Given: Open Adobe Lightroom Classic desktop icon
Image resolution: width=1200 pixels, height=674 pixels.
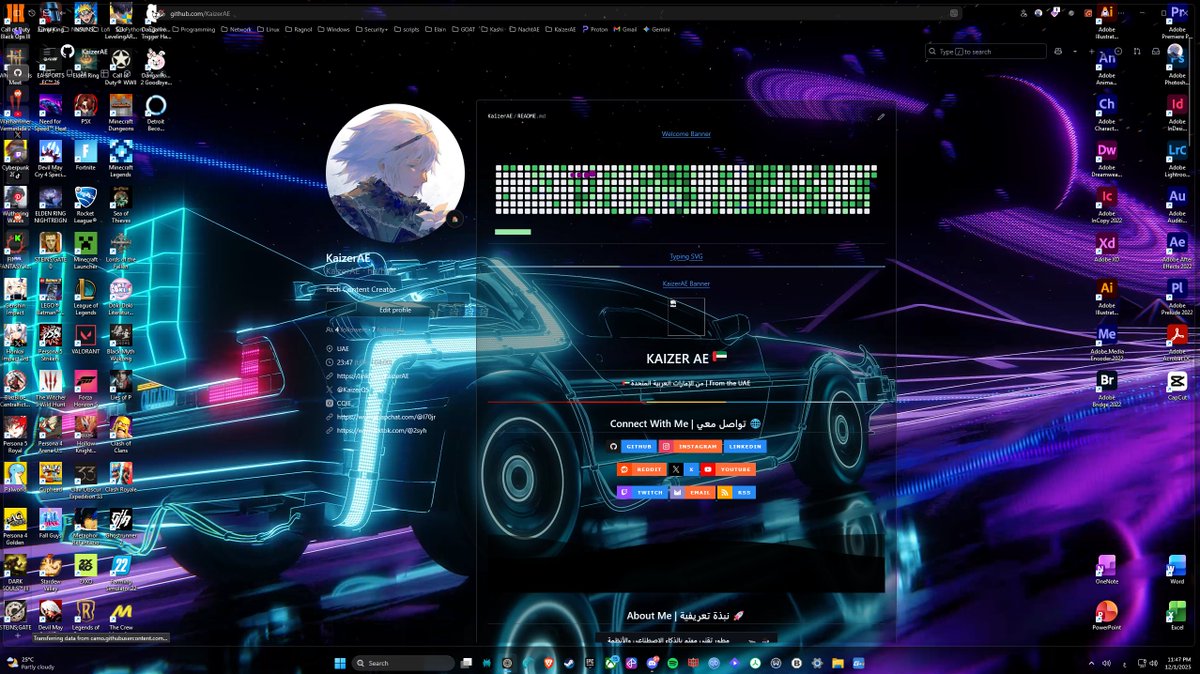Looking at the screenshot, I should (1177, 157).
